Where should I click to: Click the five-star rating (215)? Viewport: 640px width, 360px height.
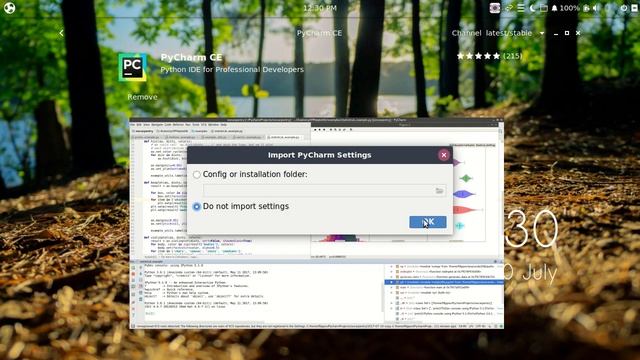click(x=489, y=56)
